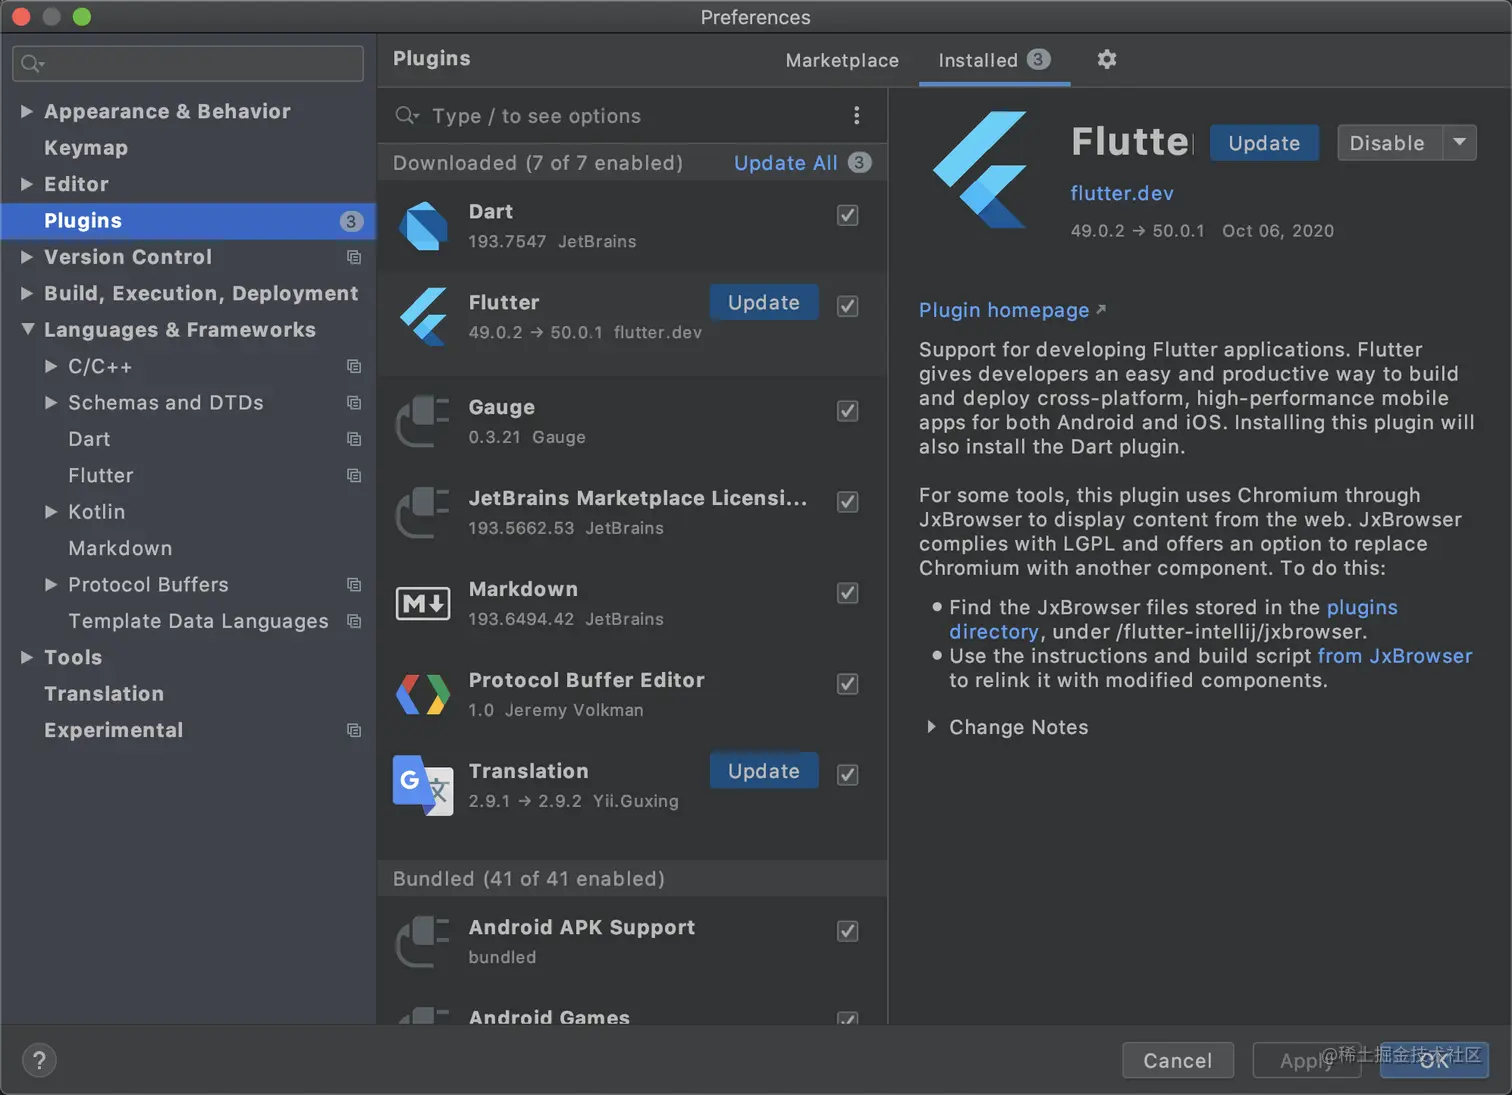Click the Dart plugin logo icon
This screenshot has height=1095, width=1512.
click(x=424, y=226)
